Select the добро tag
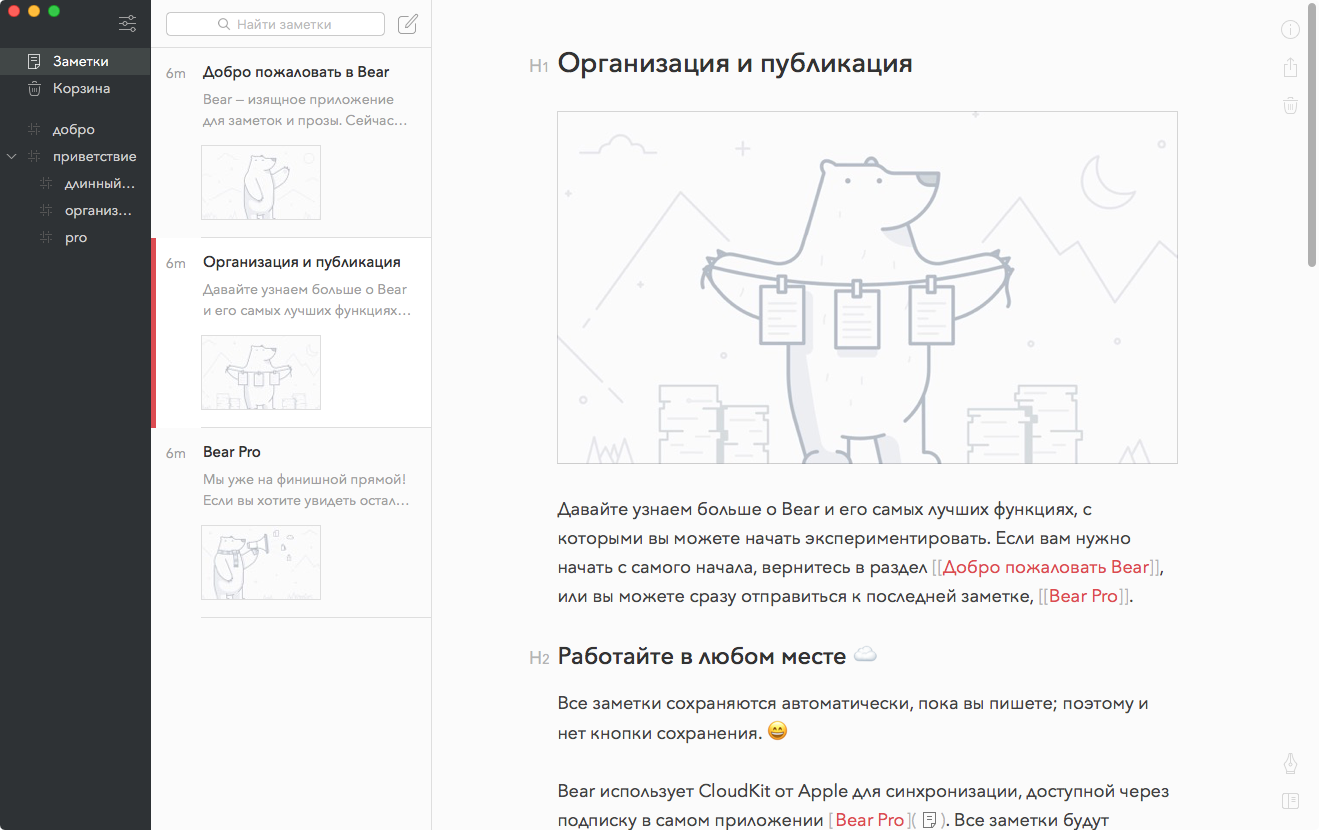The height and width of the screenshot is (830, 1319). tap(73, 130)
